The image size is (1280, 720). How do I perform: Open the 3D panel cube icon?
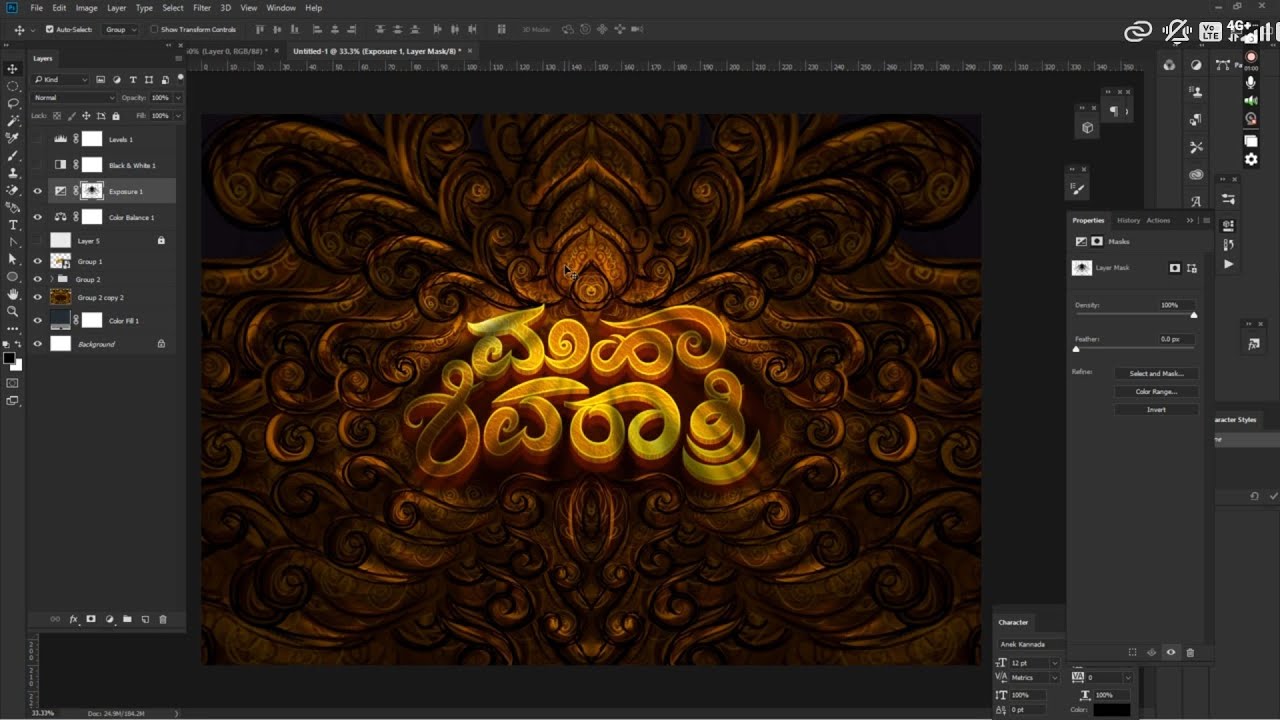coord(1087,128)
